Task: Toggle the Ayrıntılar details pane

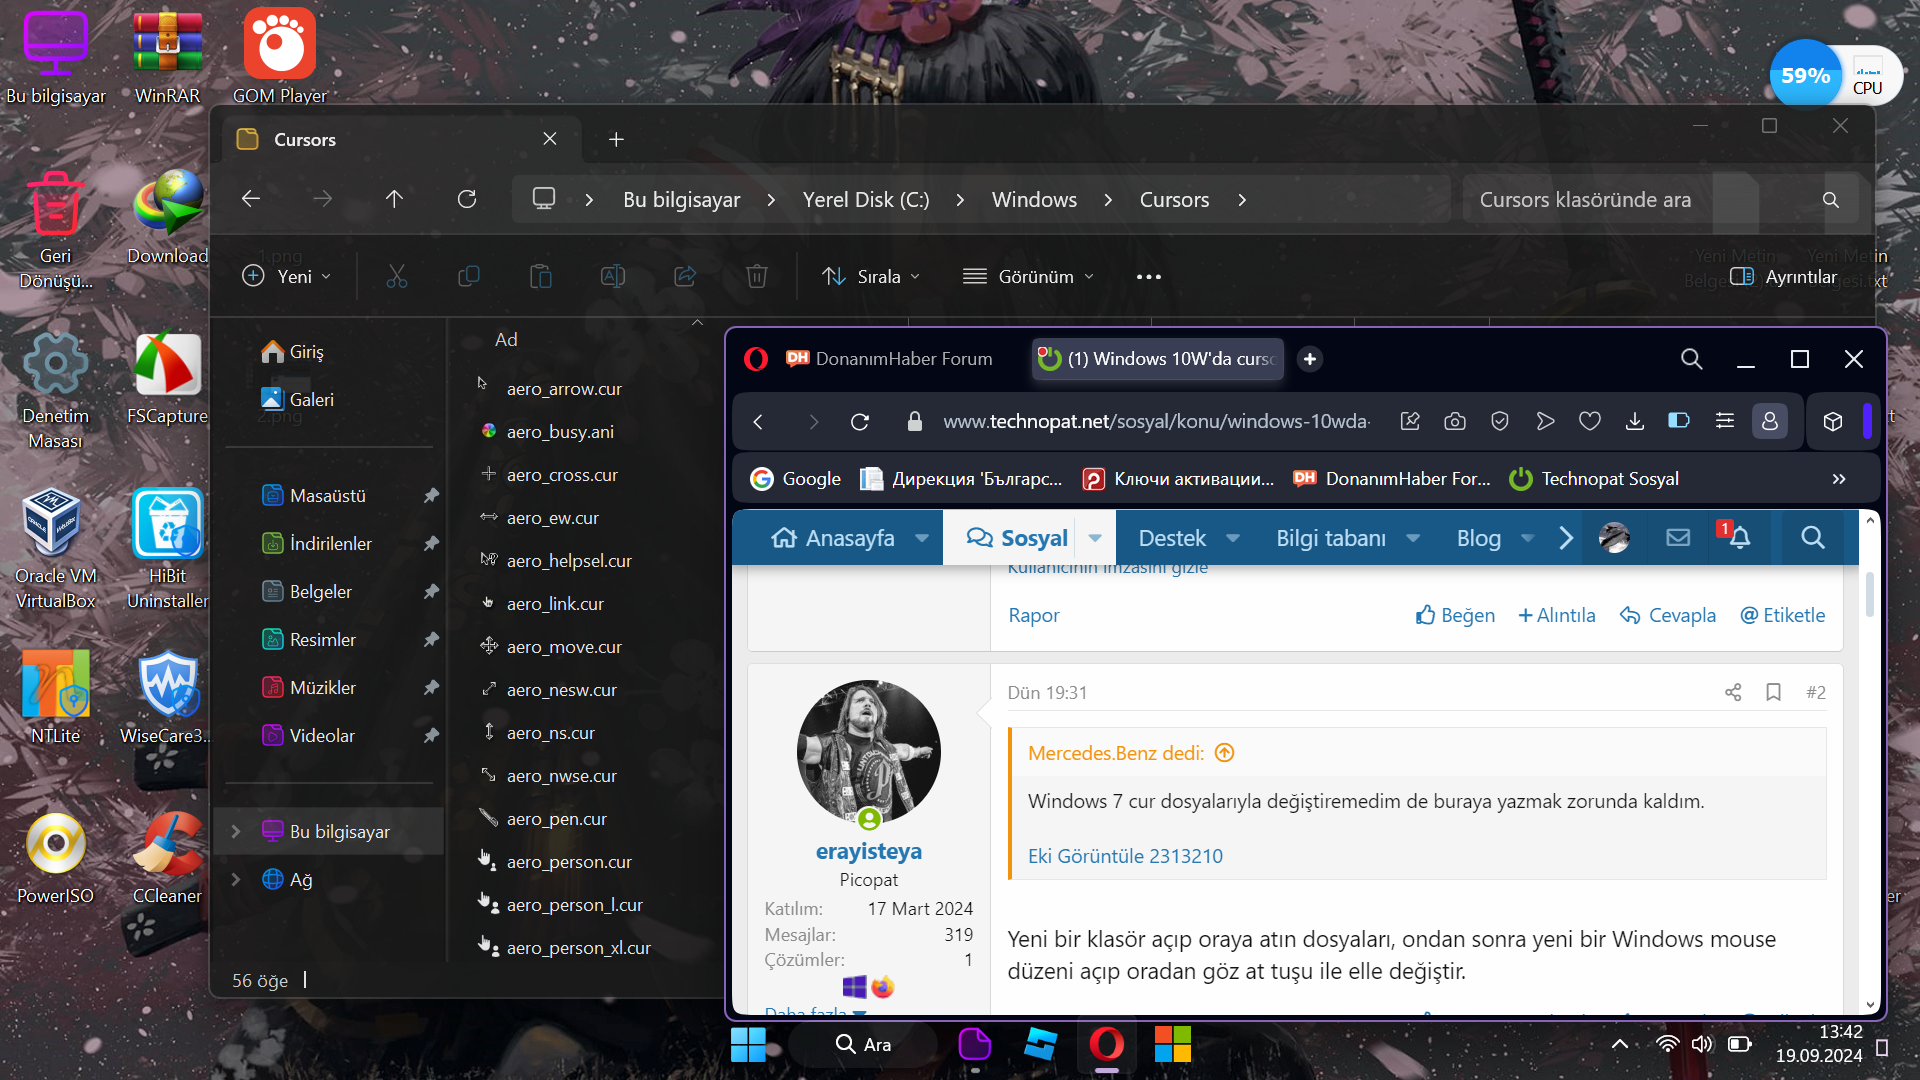Action: coord(1783,277)
